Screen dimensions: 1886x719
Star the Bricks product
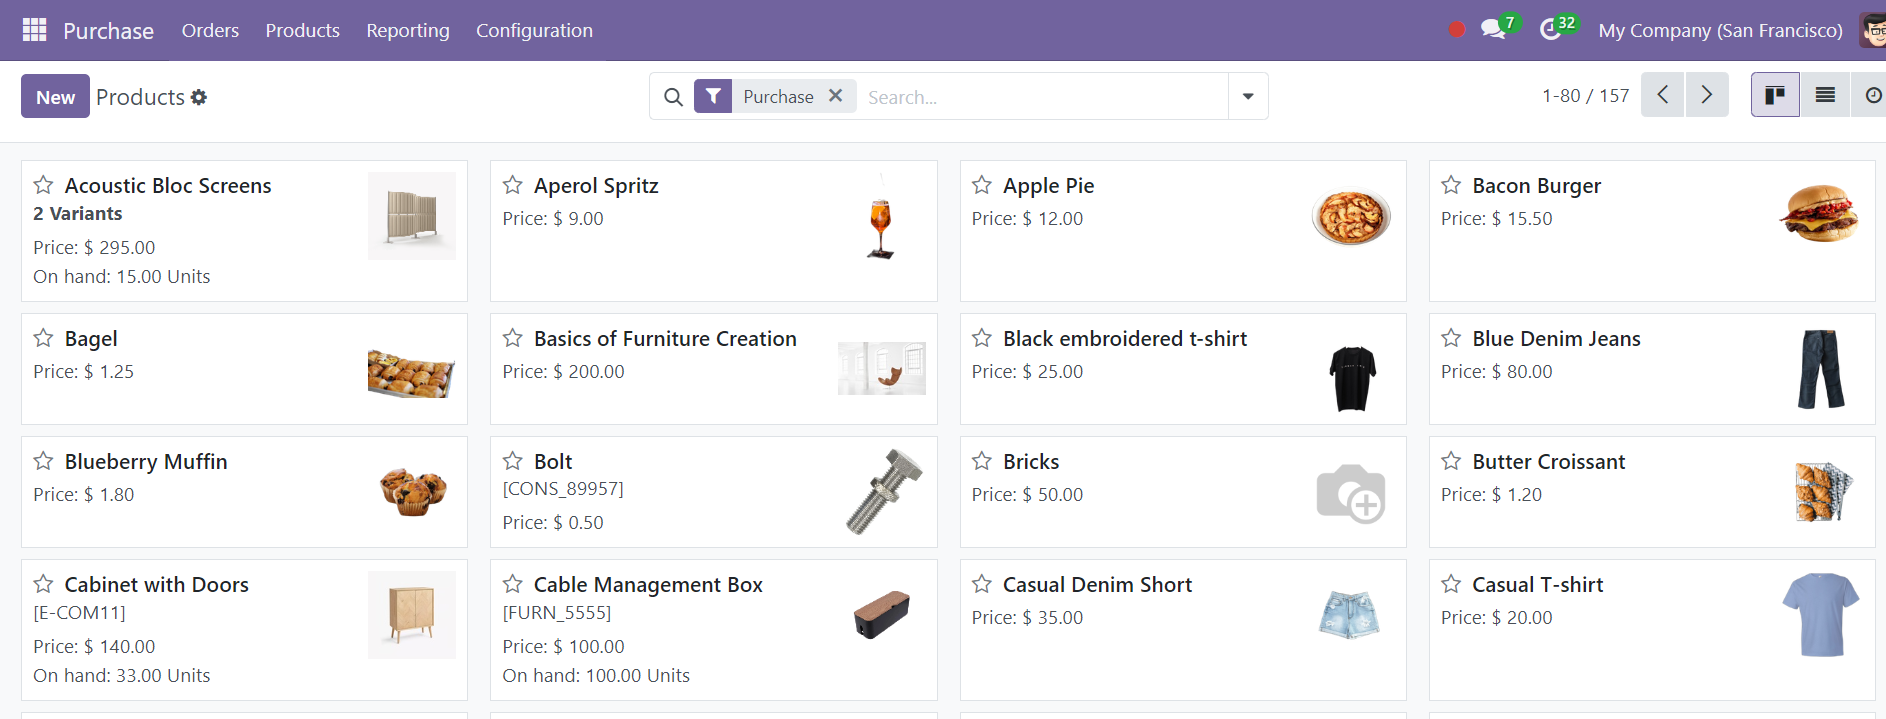[982, 461]
